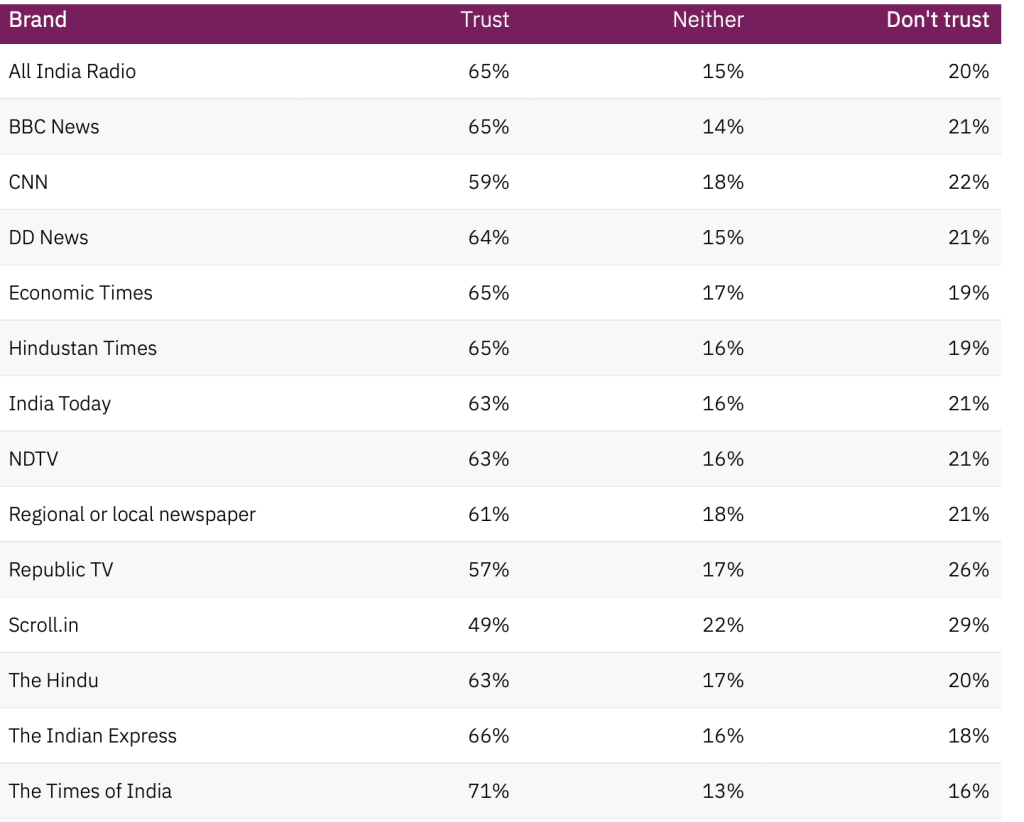Click The Hindu brand name
This screenshot has height=822, width=1024.
coord(53,681)
